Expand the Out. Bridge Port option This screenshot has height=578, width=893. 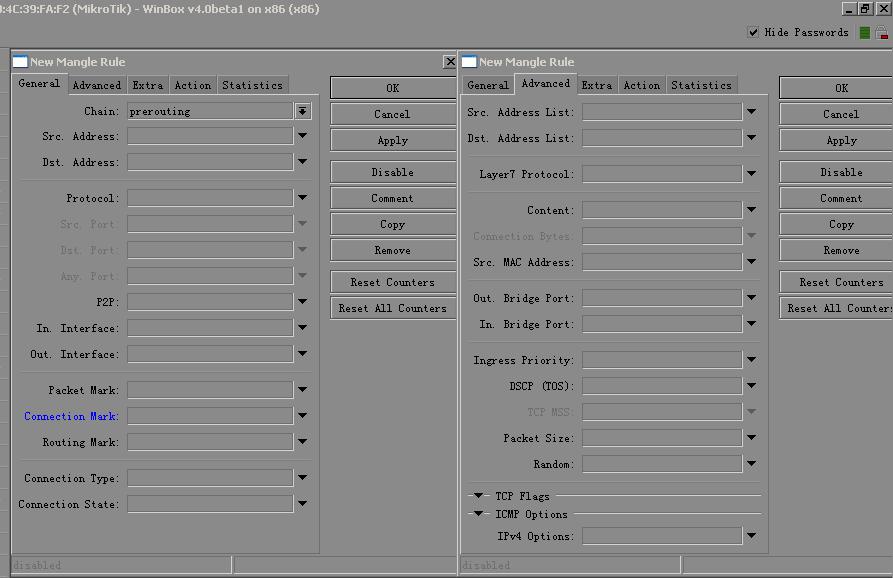(x=752, y=297)
